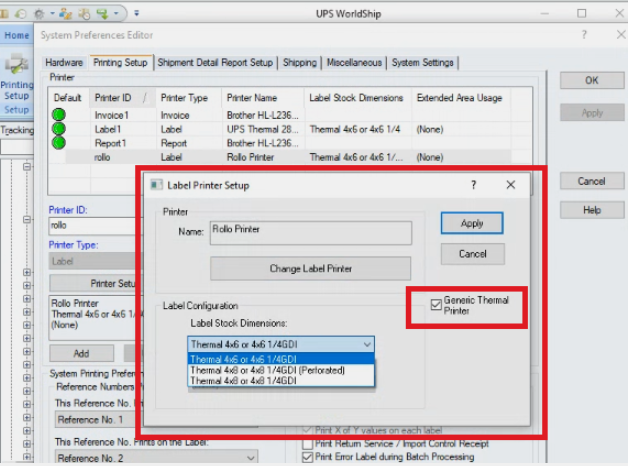Viewport: 628px width, 466px height.
Task: Click the Printer ID field containing rollo
Action: (93, 225)
